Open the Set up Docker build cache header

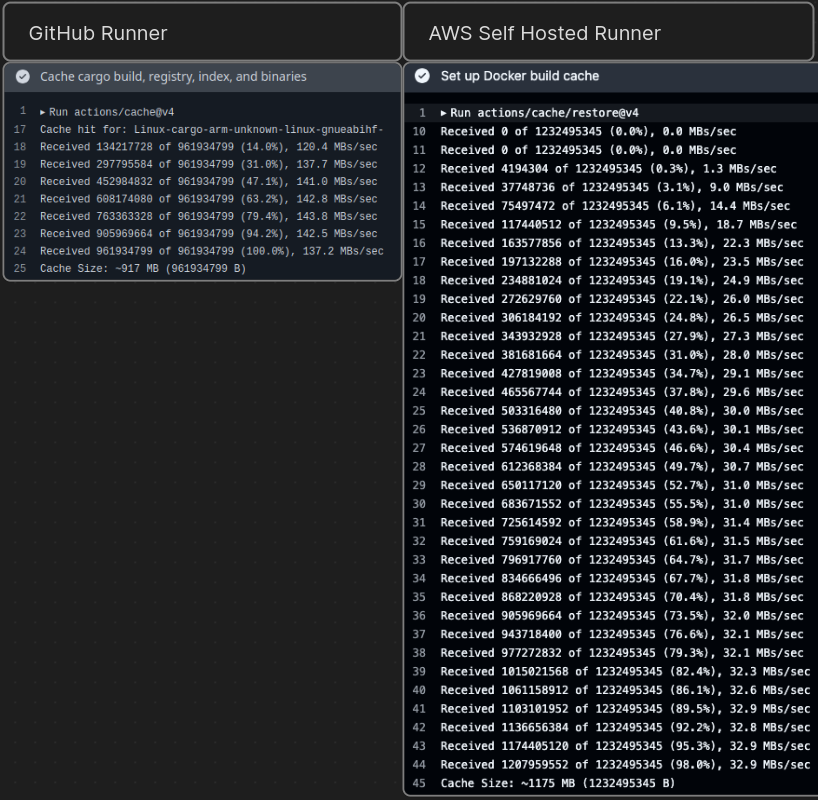tap(611, 76)
